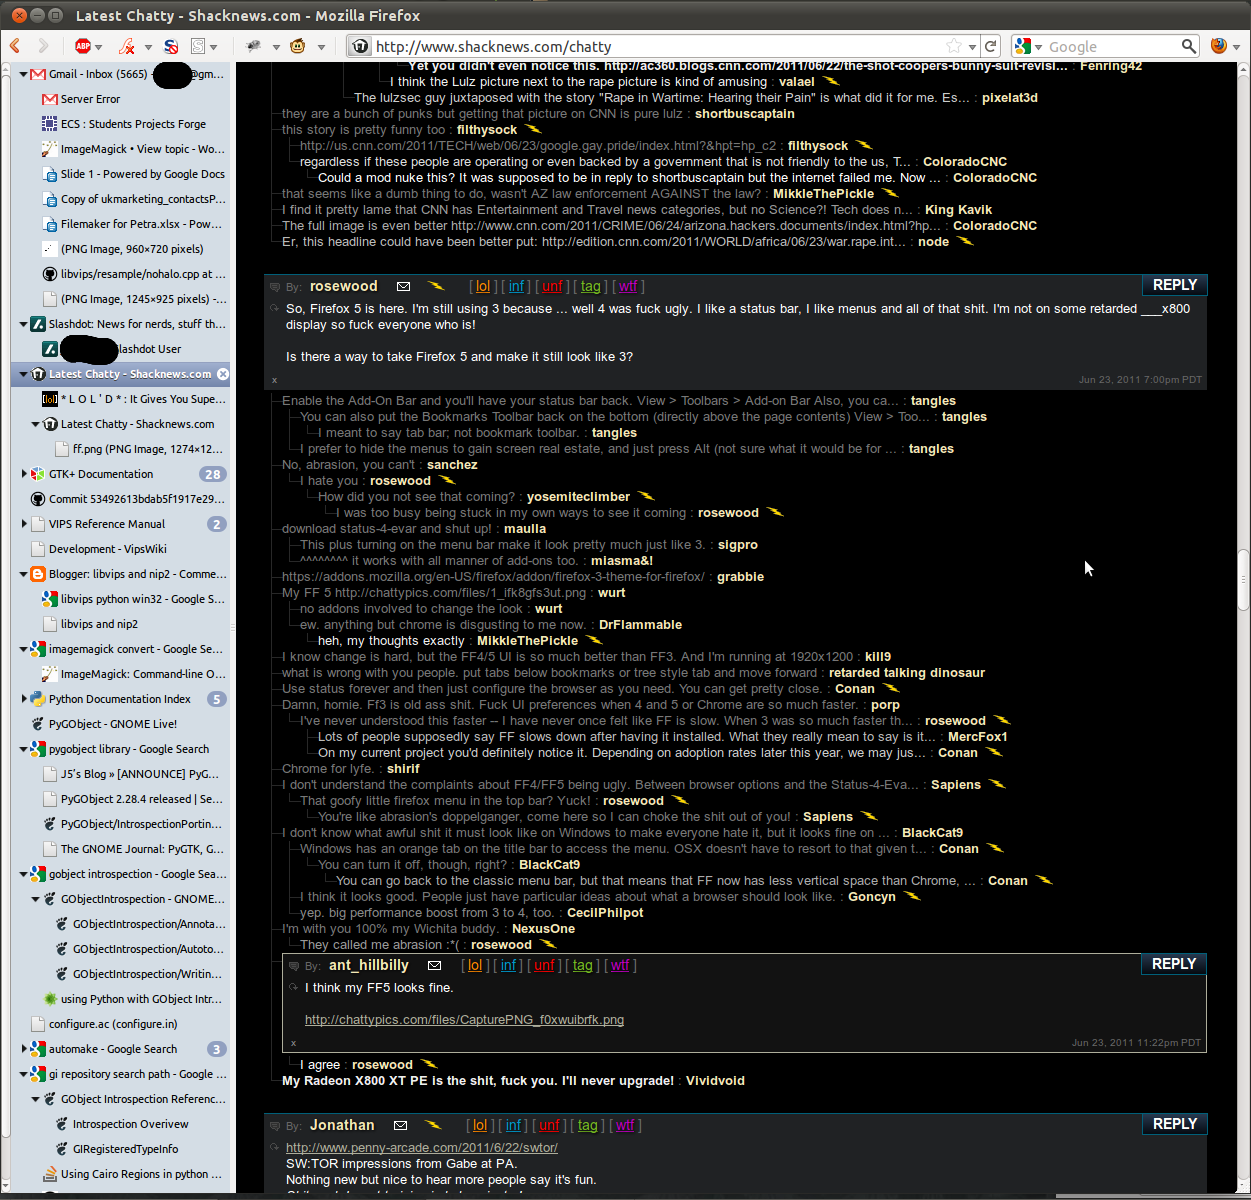
Task: Tag rosewood's post with lol
Action: pyautogui.click(x=483, y=287)
